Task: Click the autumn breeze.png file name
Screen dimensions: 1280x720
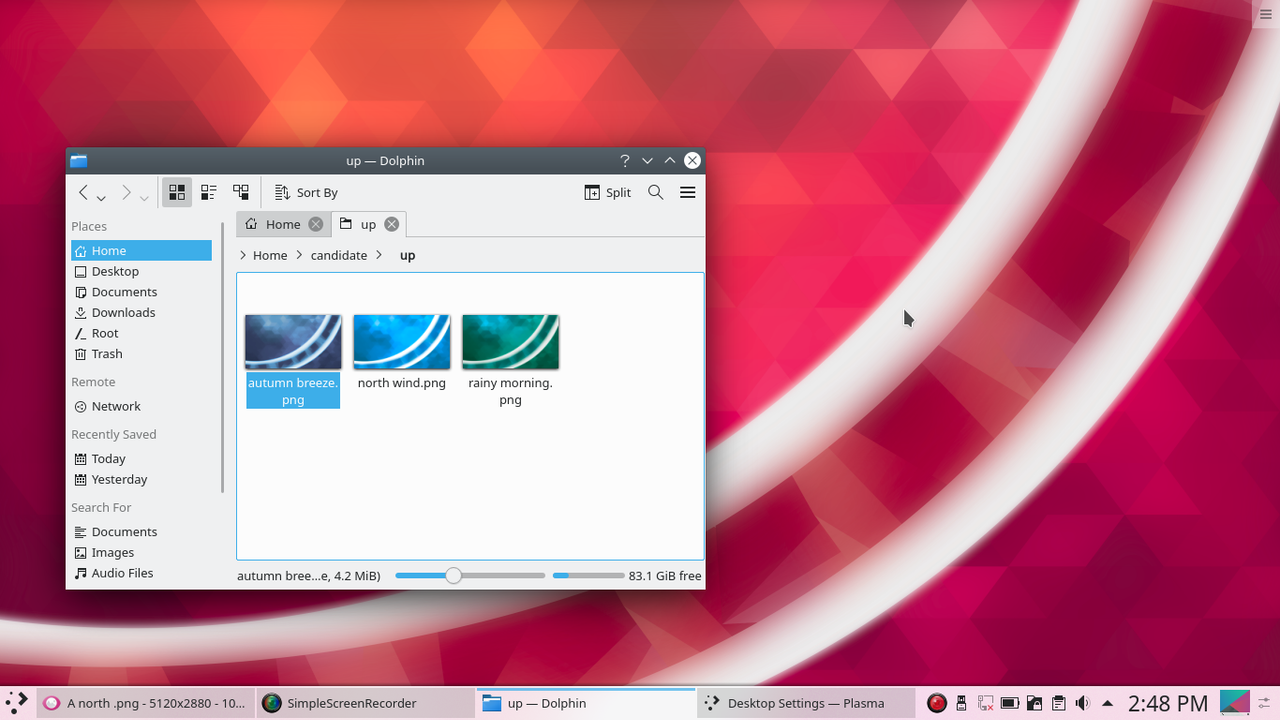Action: [293, 391]
